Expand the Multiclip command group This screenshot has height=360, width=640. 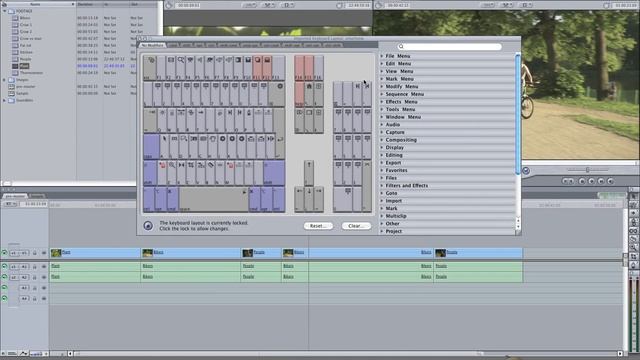[x=382, y=216]
